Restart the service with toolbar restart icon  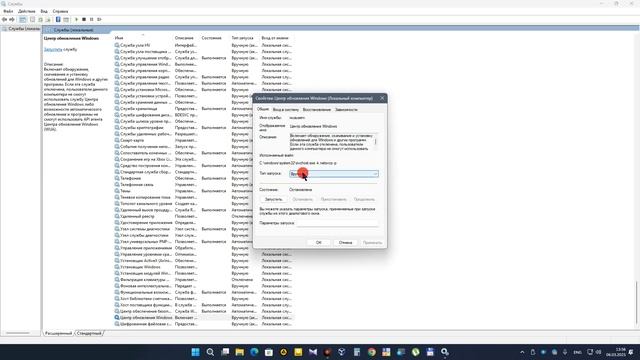pos(99,19)
